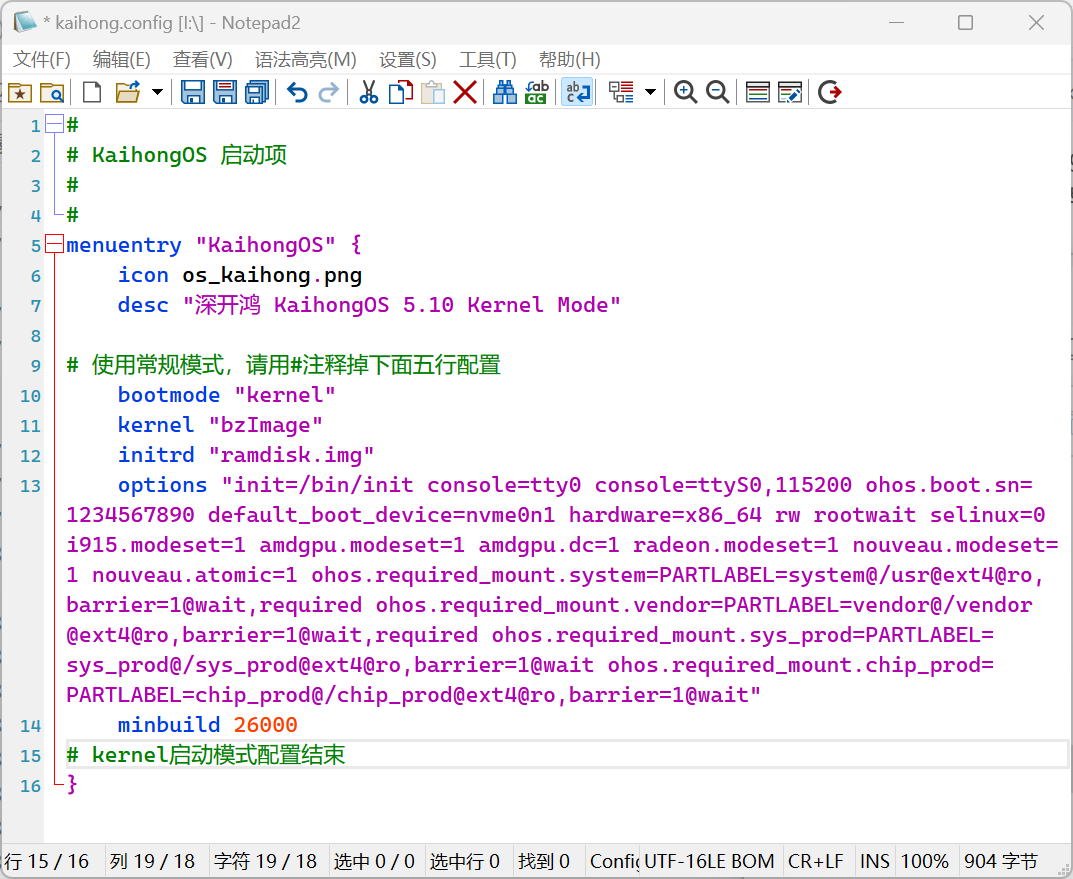Click the bootmode keyword on line 10
This screenshot has height=879, width=1073.
(x=169, y=395)
